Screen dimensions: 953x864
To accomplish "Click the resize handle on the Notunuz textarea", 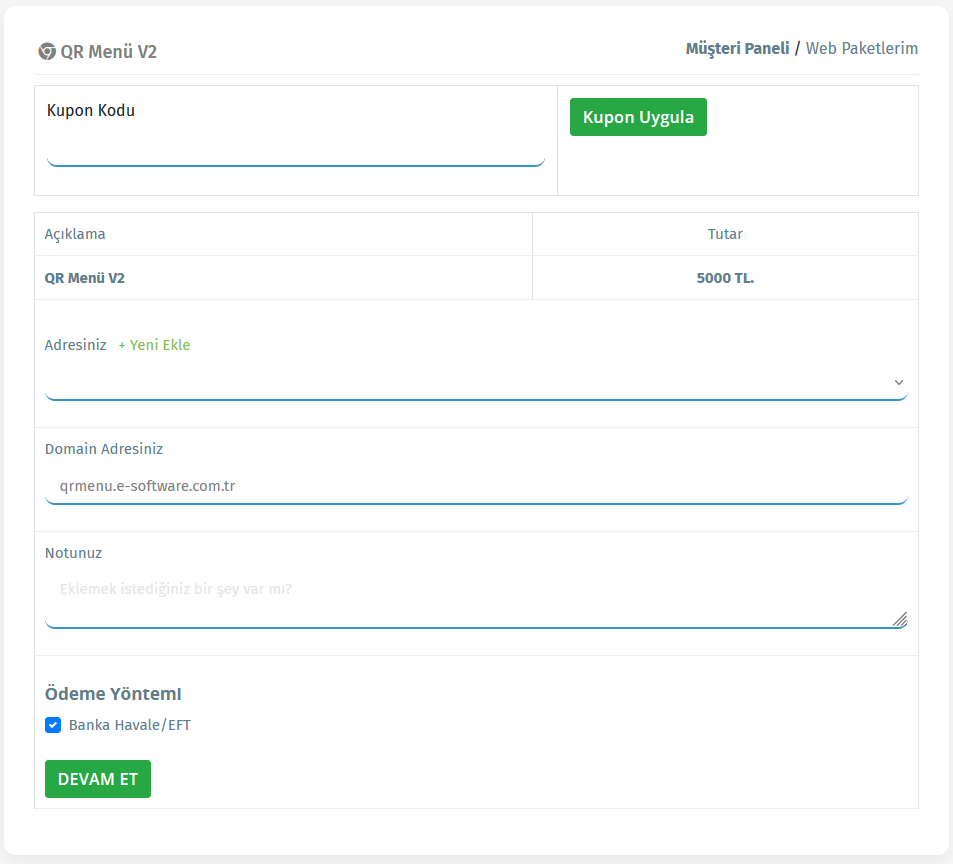I will 899,619.
